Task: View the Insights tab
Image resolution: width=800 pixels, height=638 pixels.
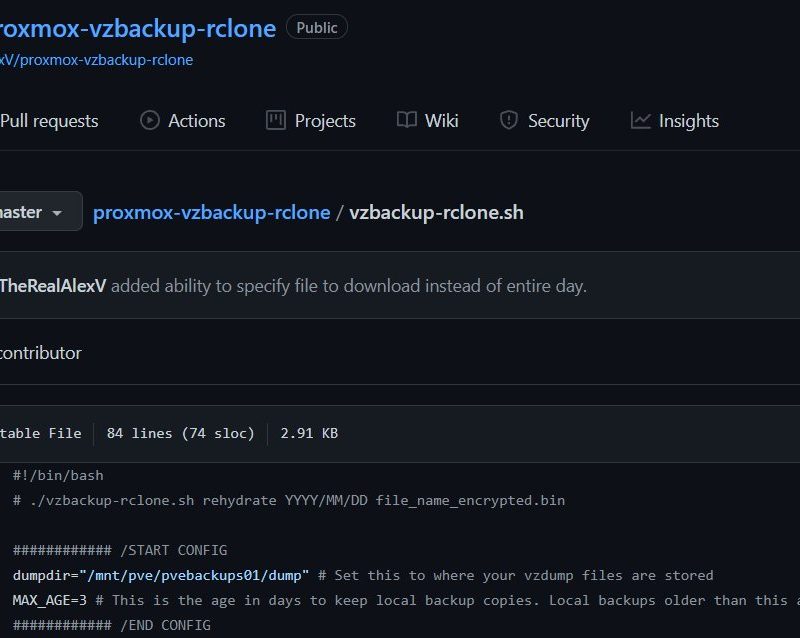Action: tap(674, 121)
